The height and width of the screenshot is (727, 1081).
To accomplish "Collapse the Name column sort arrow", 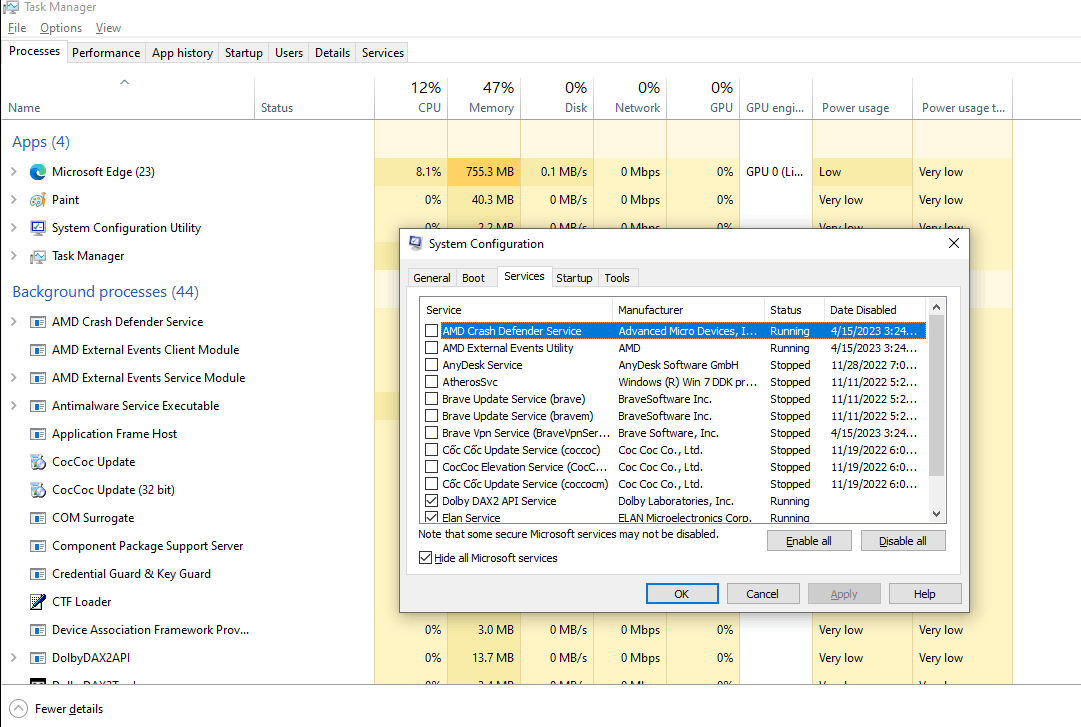I will point(125,82).
